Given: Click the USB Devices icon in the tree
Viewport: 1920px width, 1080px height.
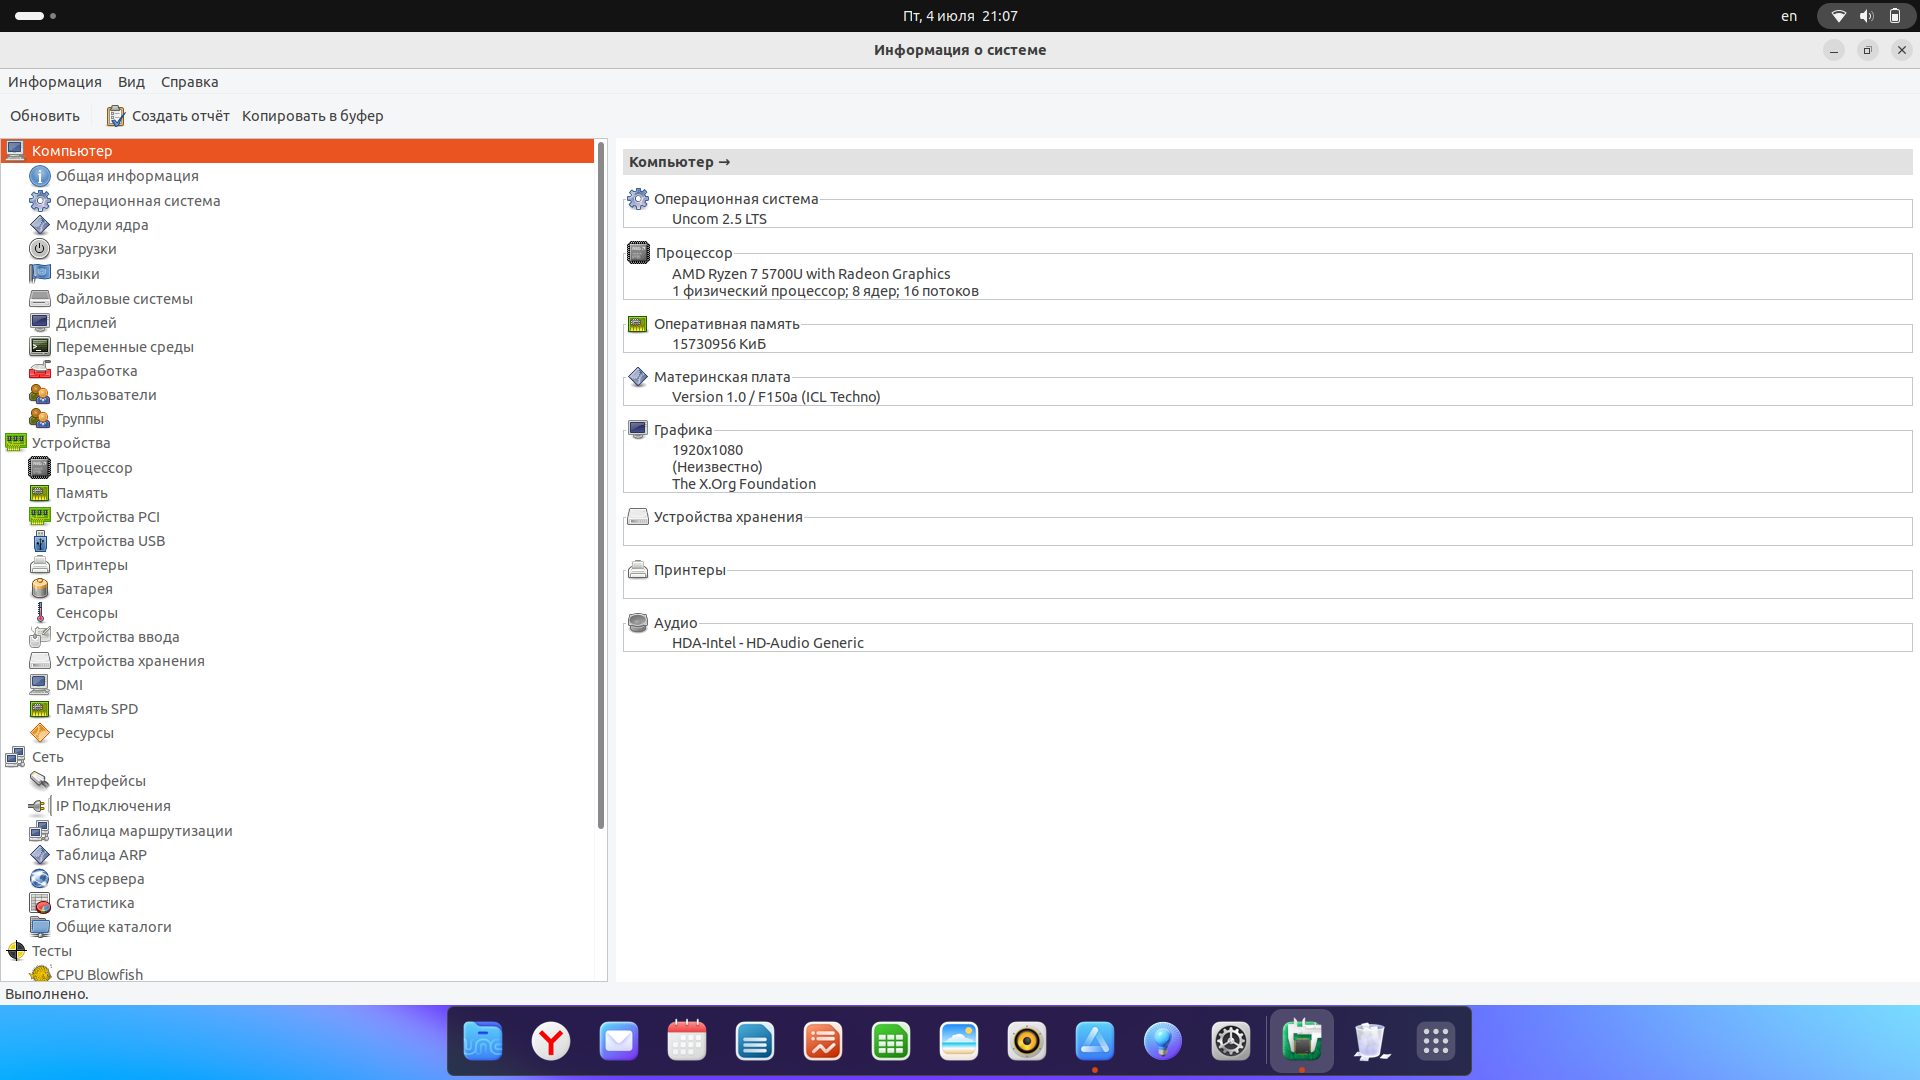Looking at the screenshot, I should point(40,541).
